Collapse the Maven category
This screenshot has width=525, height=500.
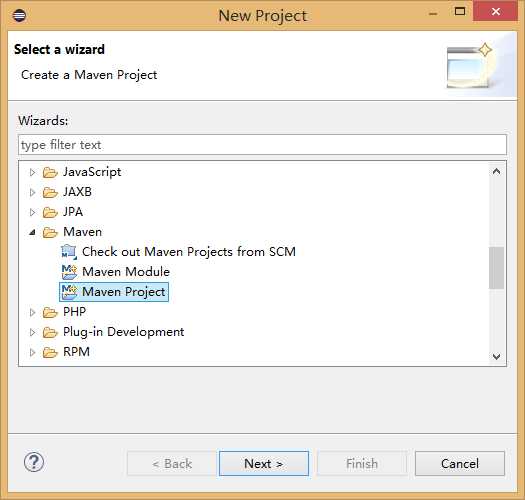click(x=32, y=232)
